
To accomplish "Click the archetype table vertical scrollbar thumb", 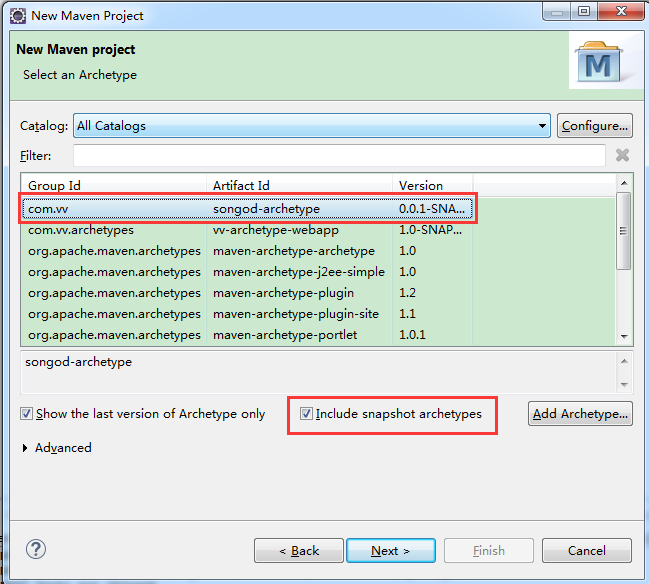I will pos(623,231).
